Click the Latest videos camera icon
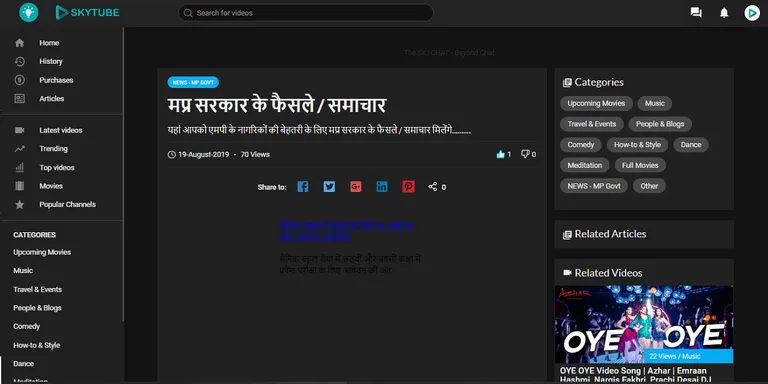This screenshot has width=768, height=384. coord(20,130)
